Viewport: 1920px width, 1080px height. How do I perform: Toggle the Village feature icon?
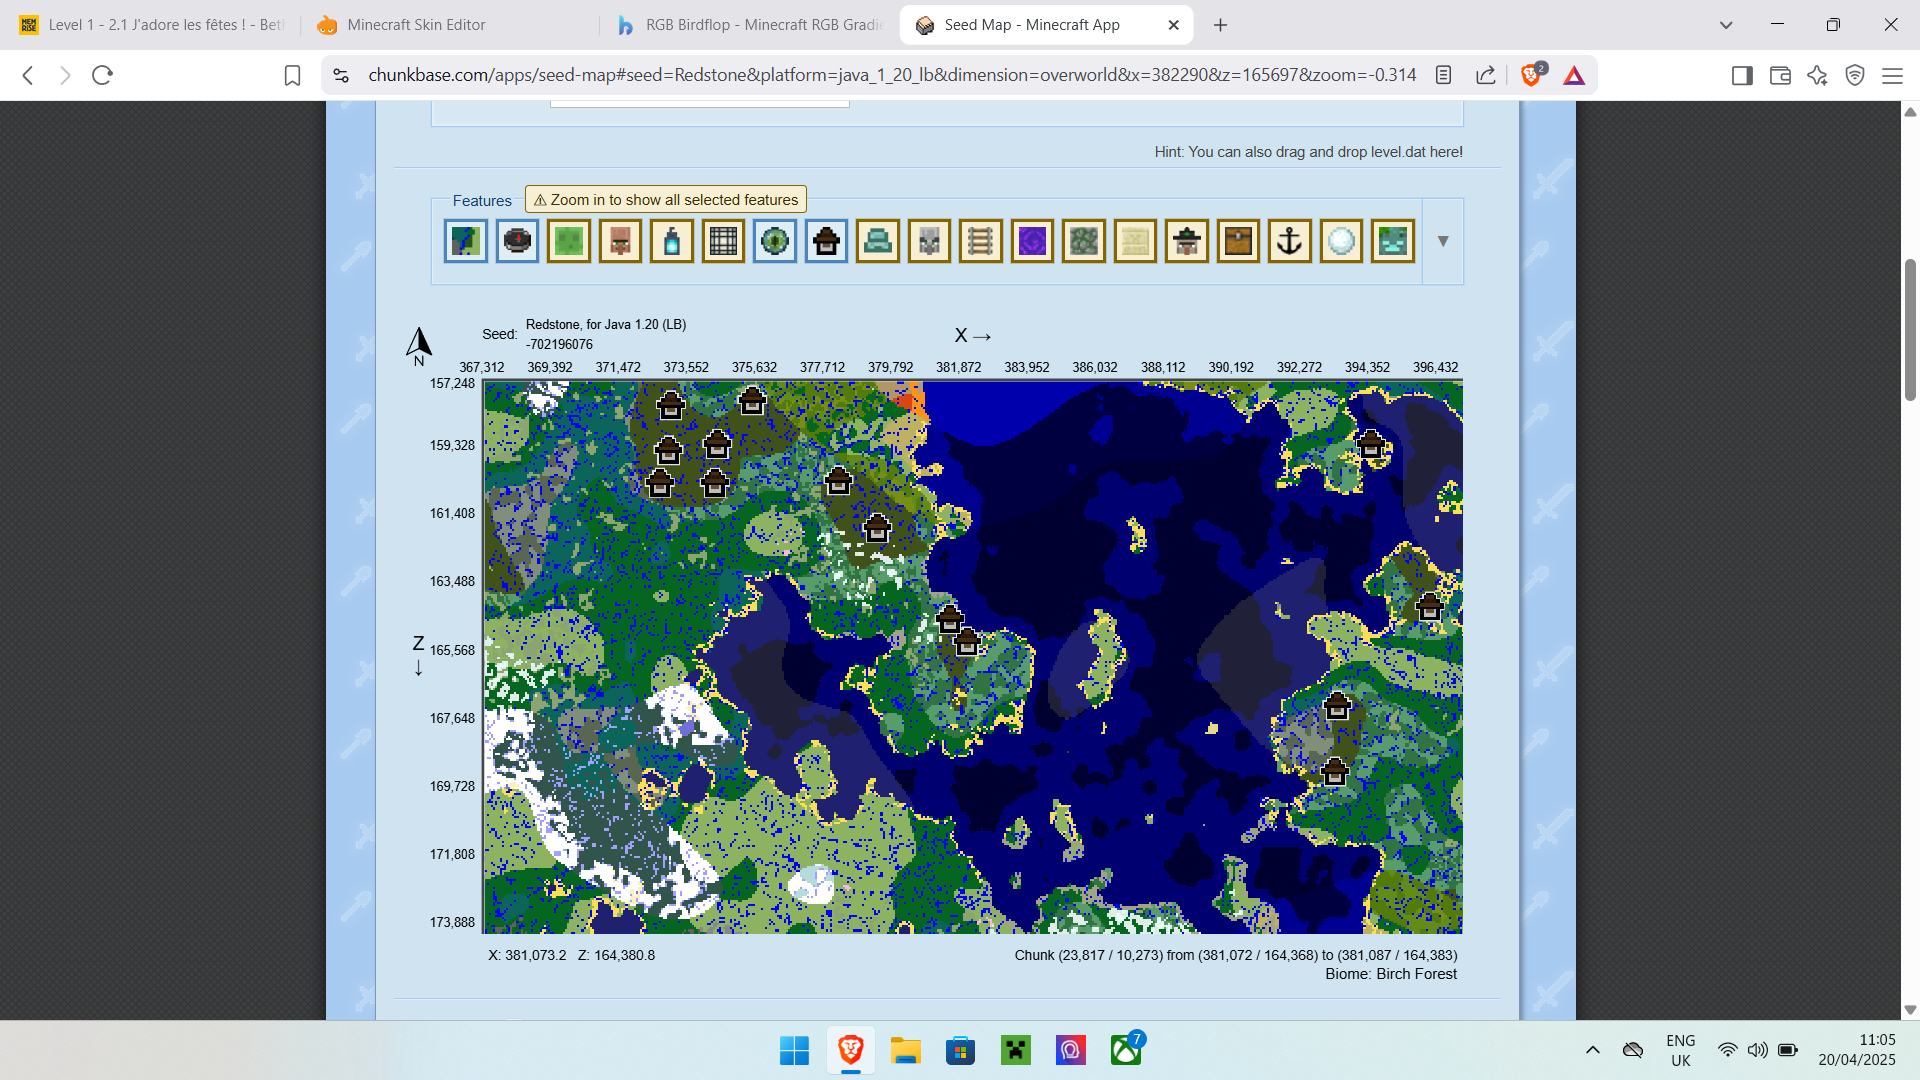[x=620, y=241]
